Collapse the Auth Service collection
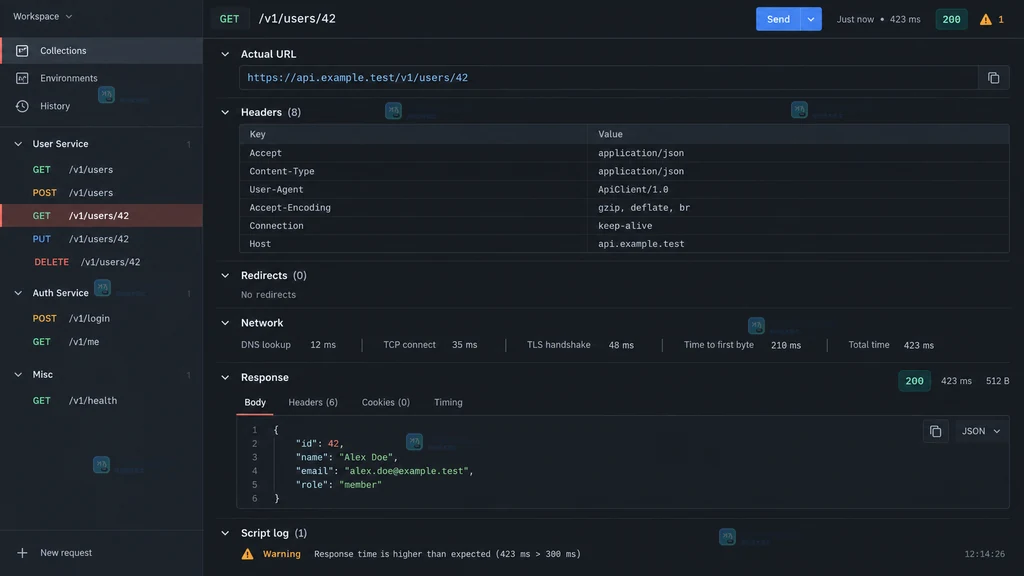 (x=18, y=293)
